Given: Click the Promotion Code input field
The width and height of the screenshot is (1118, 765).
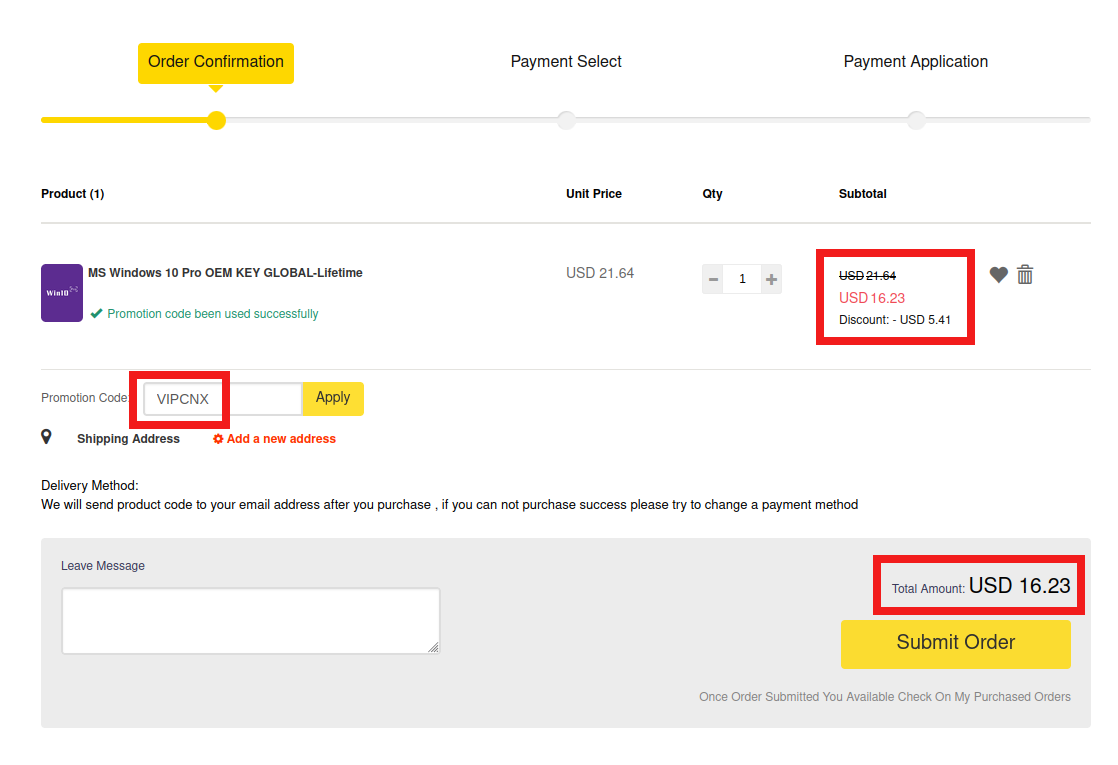Looking at the screenshot, I should [222, 399].
